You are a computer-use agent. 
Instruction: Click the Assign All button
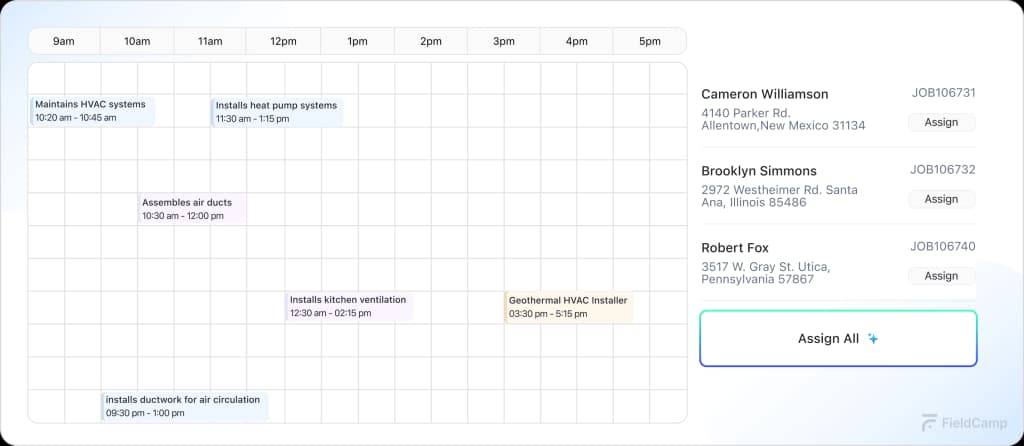pyautogui.click(x=838, y=338)
